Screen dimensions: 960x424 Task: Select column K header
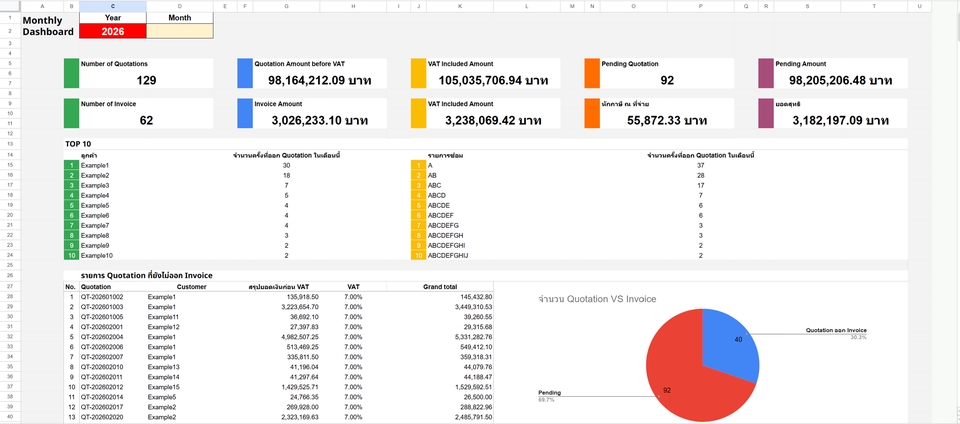coord(460,6)
